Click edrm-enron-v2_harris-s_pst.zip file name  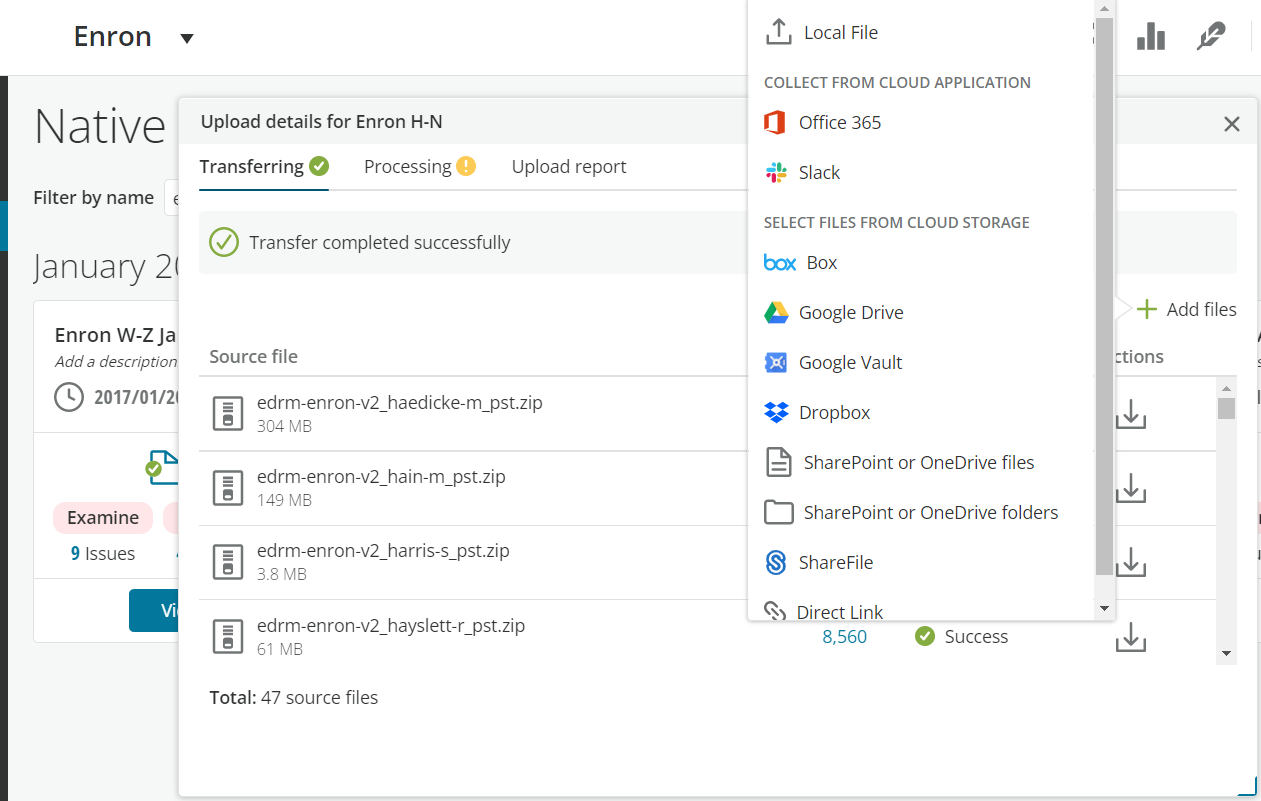[x=383, y=550]
